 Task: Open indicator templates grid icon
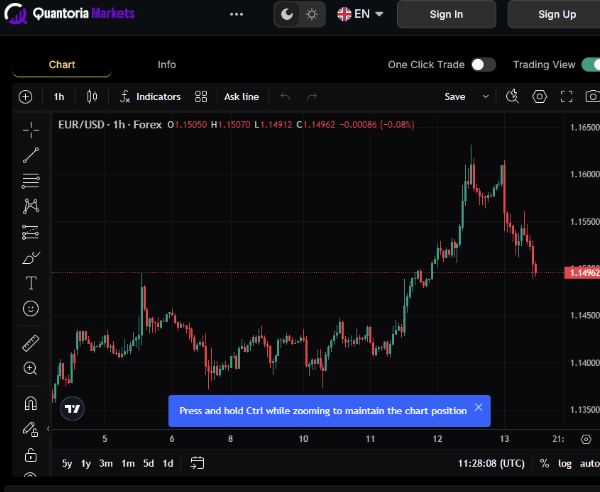(201, 97)
